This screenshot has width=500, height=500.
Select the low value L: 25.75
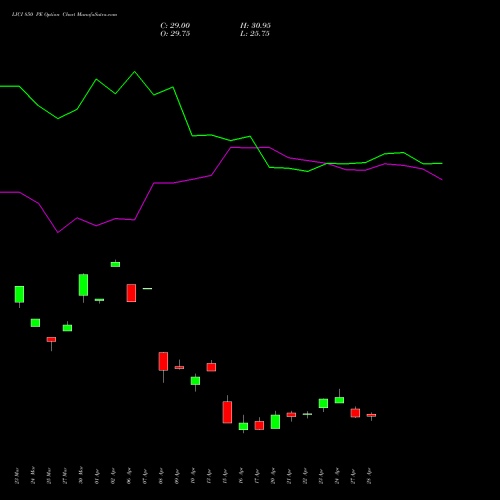point(255,34)
